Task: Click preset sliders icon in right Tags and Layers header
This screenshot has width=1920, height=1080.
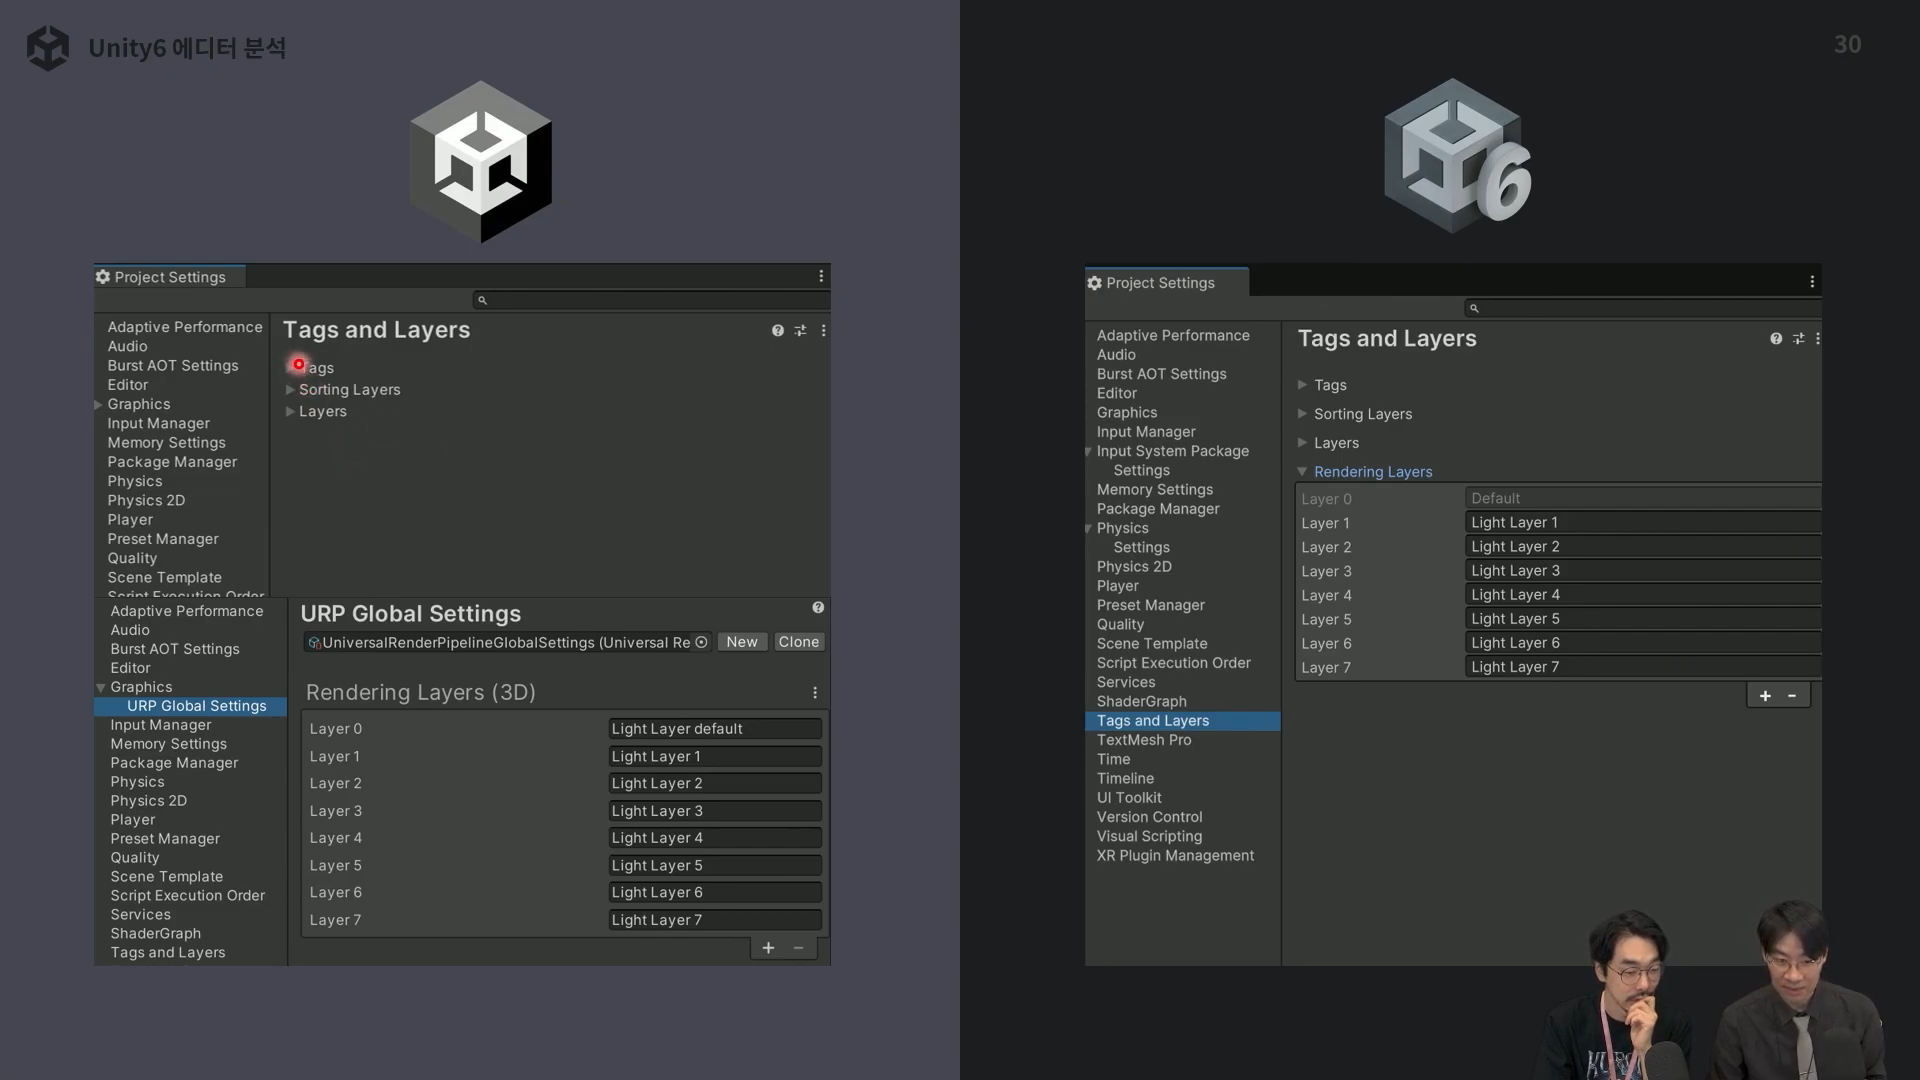Action: click(x=1798, y=339)
